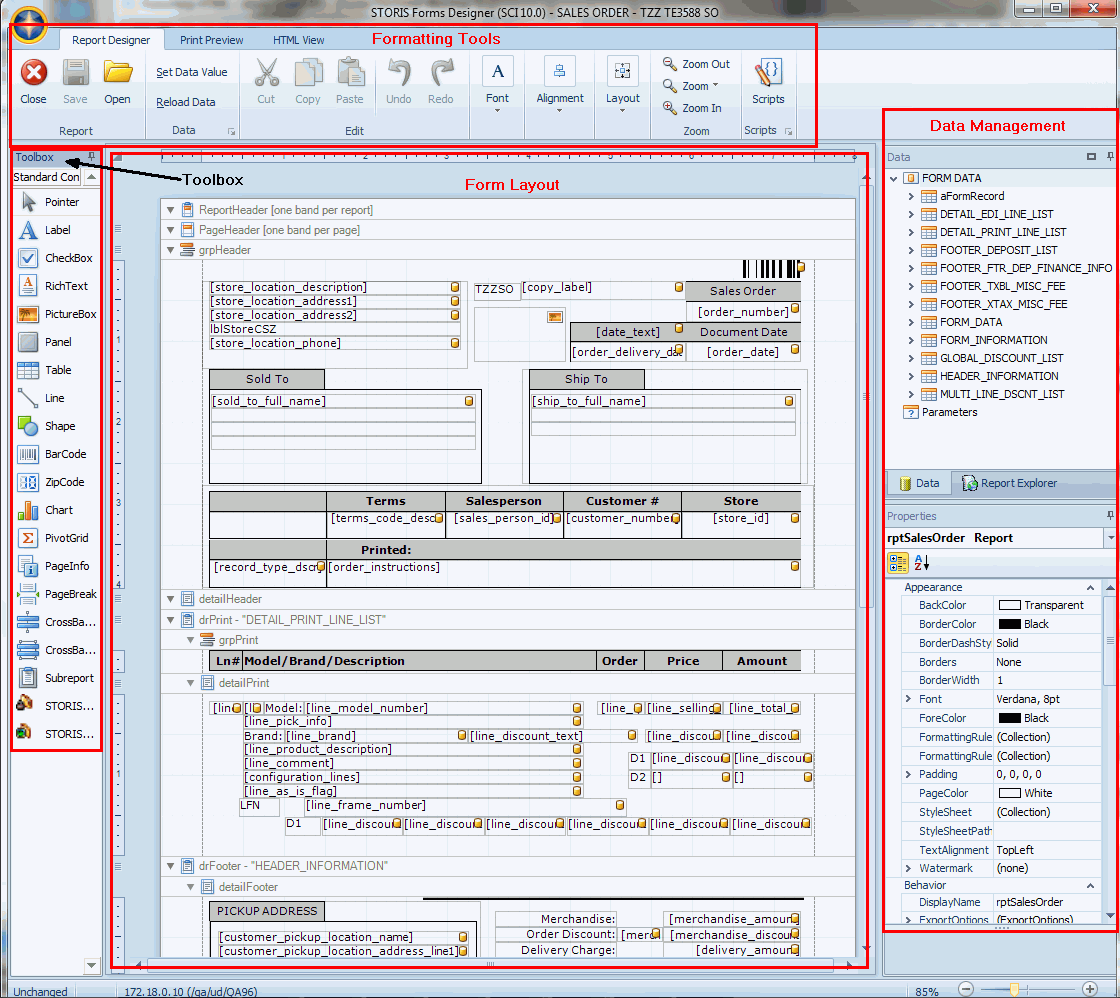The height and width of the screenshot is (998, 1120).
Task: Switch to the Print Preview tab
Action: [x=210, y=40]
